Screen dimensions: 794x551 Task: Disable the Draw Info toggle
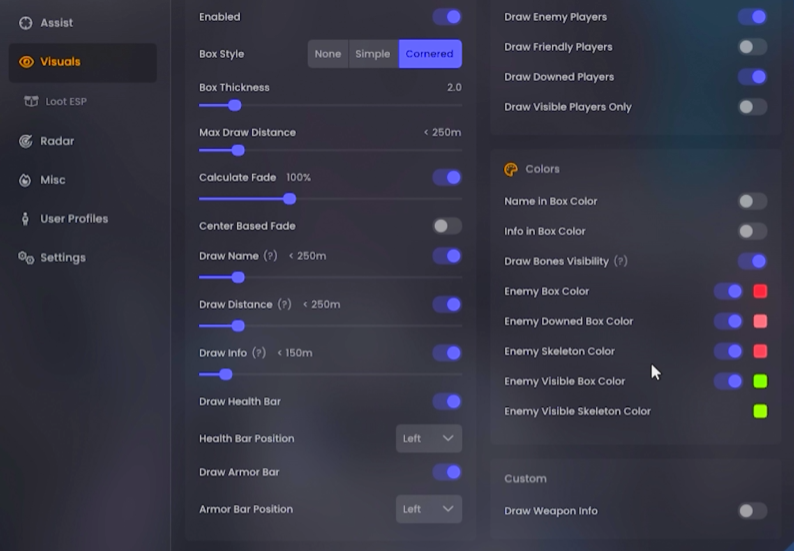click(x=447, y=353)
